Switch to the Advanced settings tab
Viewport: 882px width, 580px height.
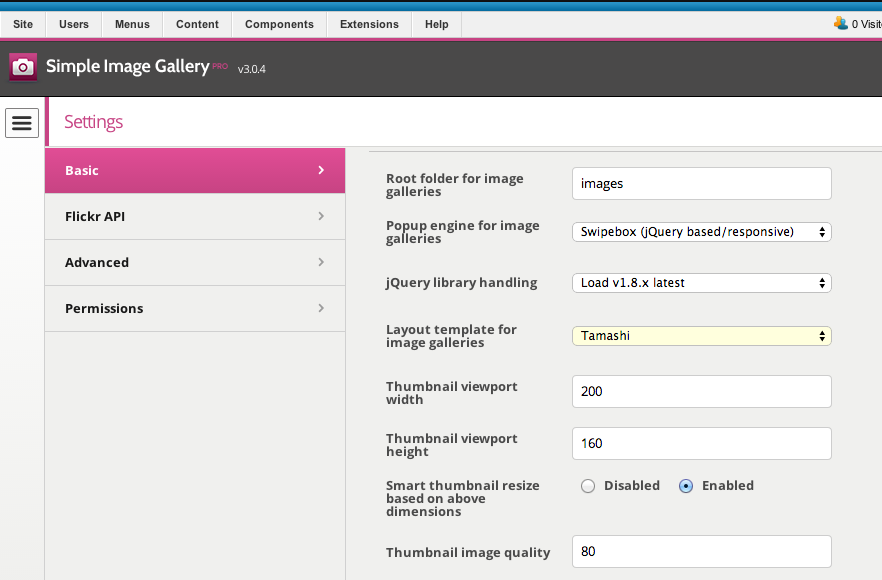pos(195,263)
